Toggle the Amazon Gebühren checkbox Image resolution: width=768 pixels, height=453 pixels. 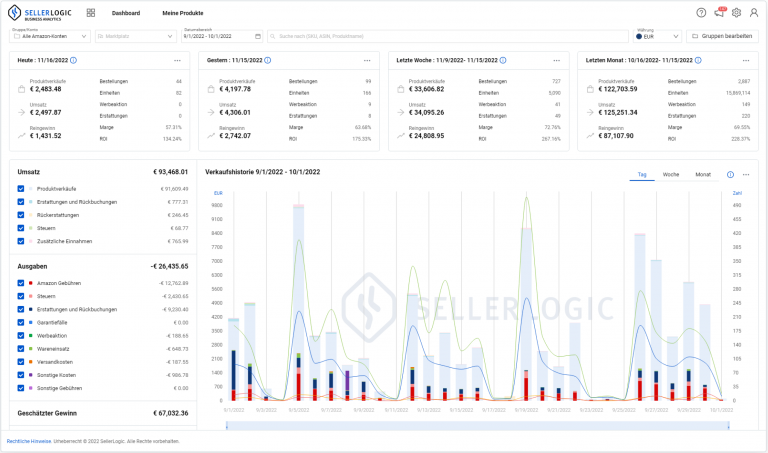[21, 283]
